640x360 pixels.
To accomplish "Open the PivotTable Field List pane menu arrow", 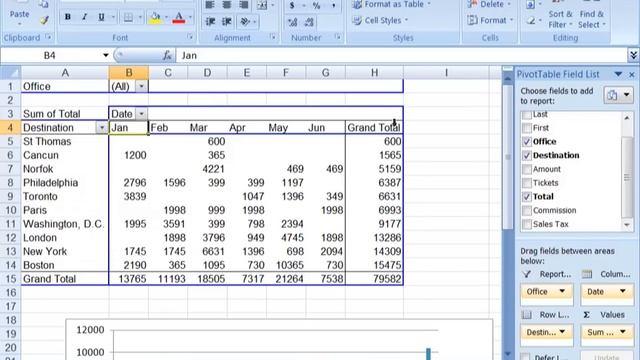I will [618, 74].
